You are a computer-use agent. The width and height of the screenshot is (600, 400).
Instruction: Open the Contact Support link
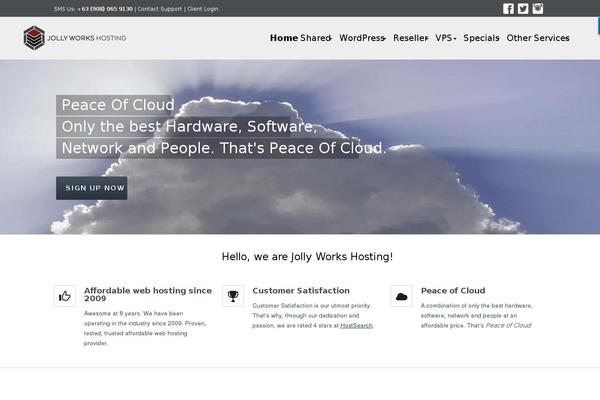tap(160, 9)
